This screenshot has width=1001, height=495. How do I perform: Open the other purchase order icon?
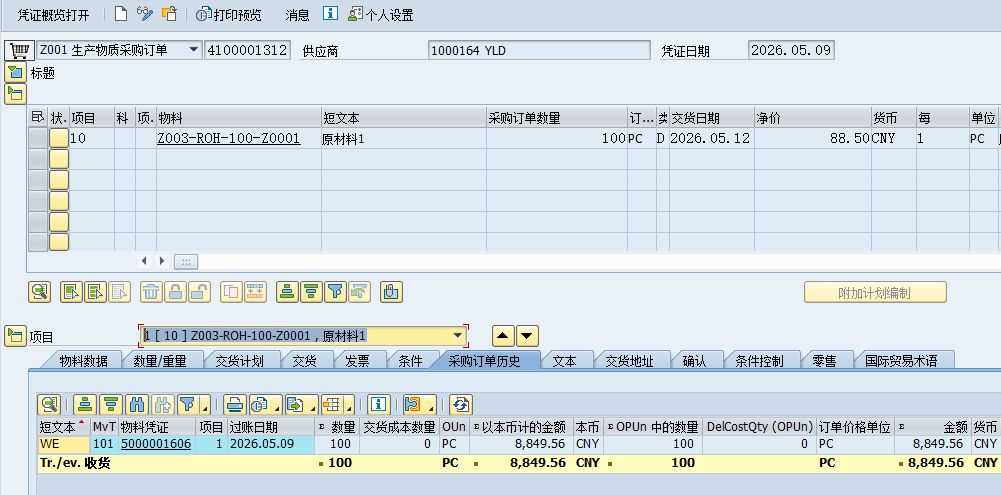(x=170, y=14)
